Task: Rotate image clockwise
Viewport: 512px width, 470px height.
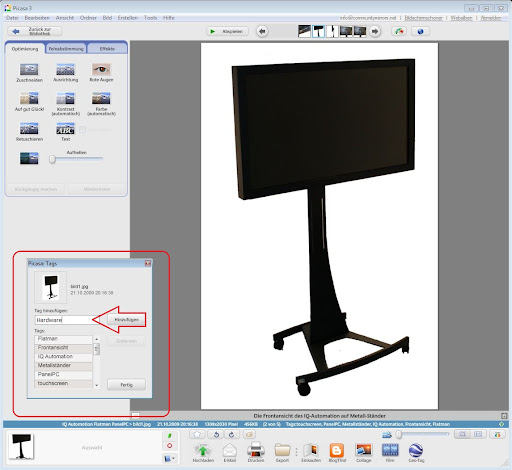Action: click(232, 434)
